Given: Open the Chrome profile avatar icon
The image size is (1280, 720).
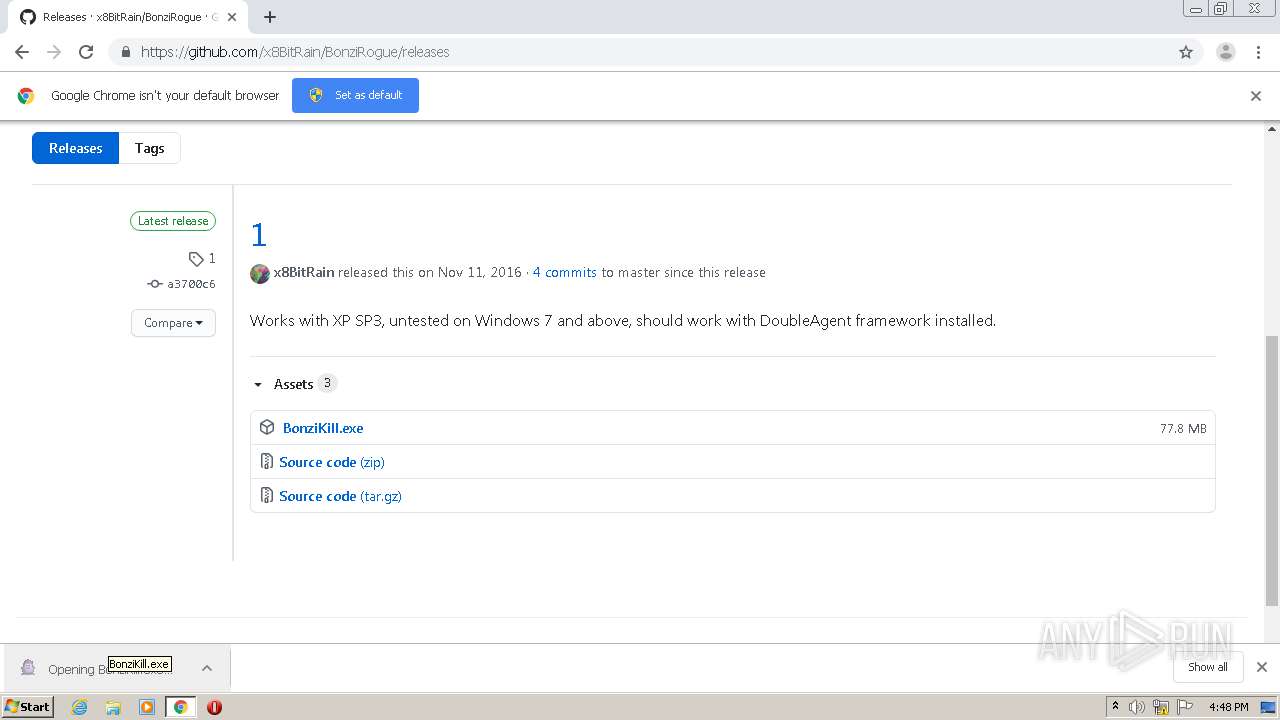Looking at the screenshot, I should coord(1226,52).
